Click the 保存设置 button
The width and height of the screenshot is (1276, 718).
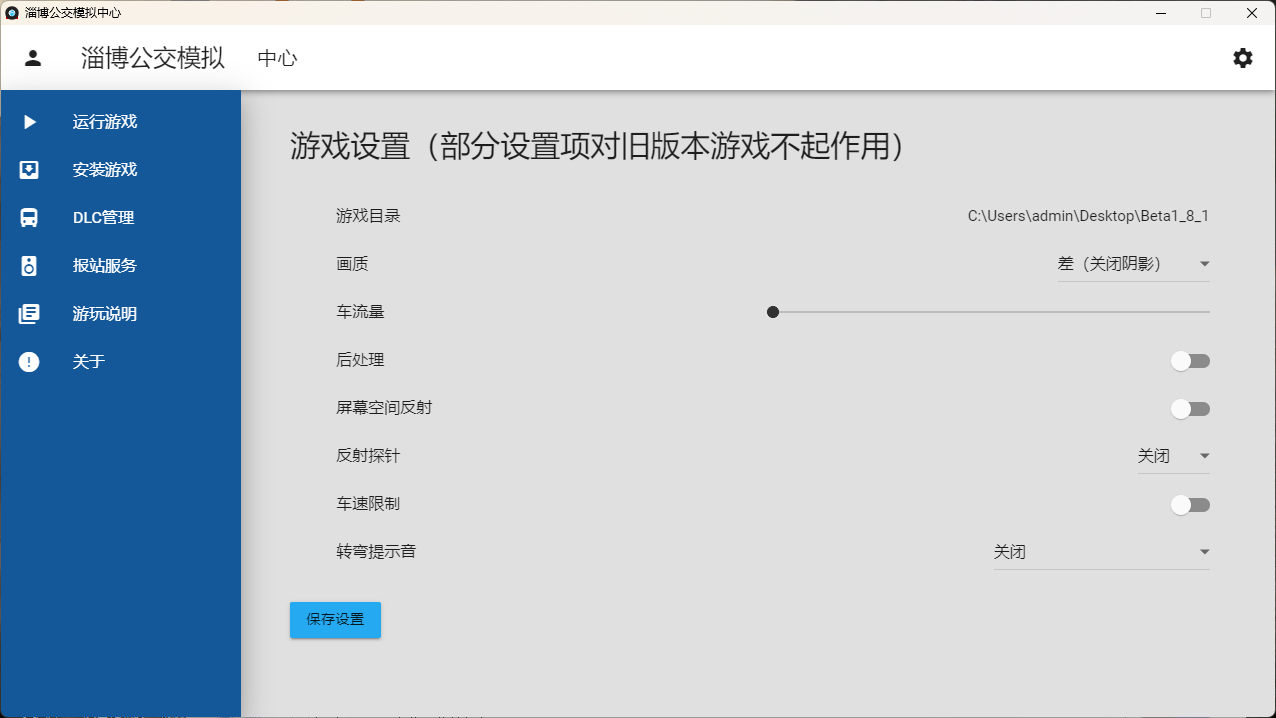335,620
